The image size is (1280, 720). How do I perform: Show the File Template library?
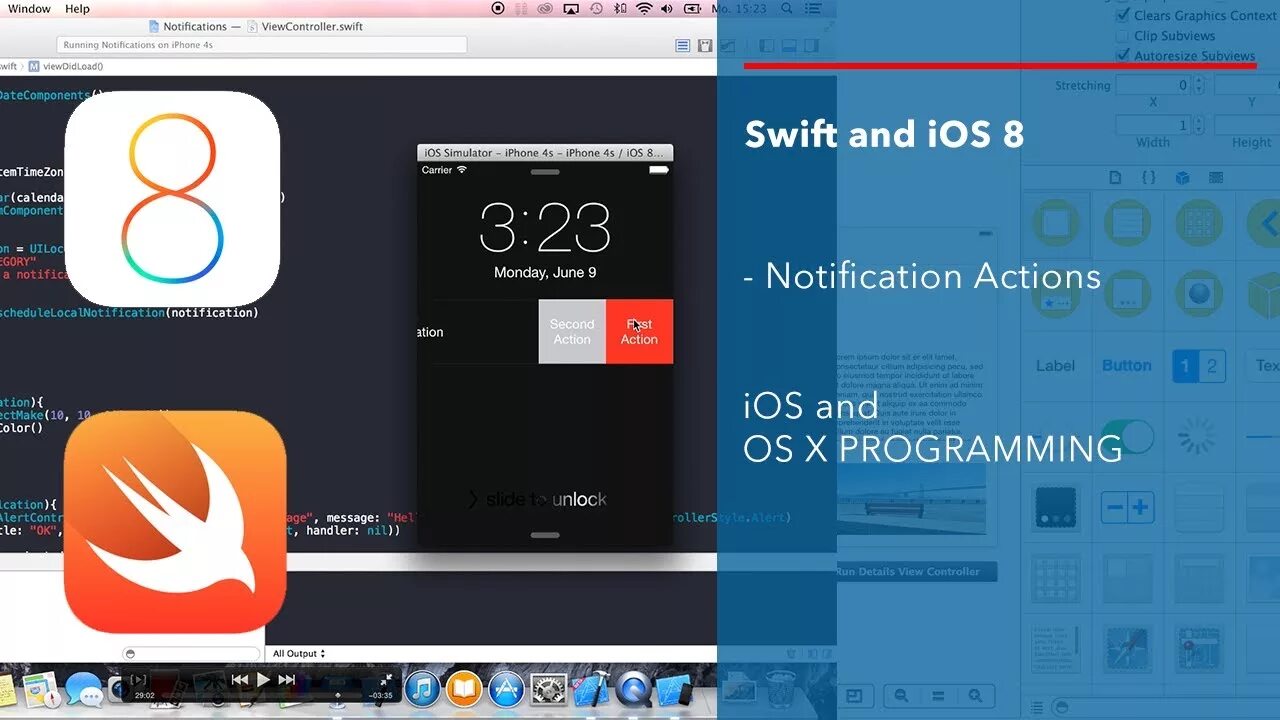click(1116, 178)
